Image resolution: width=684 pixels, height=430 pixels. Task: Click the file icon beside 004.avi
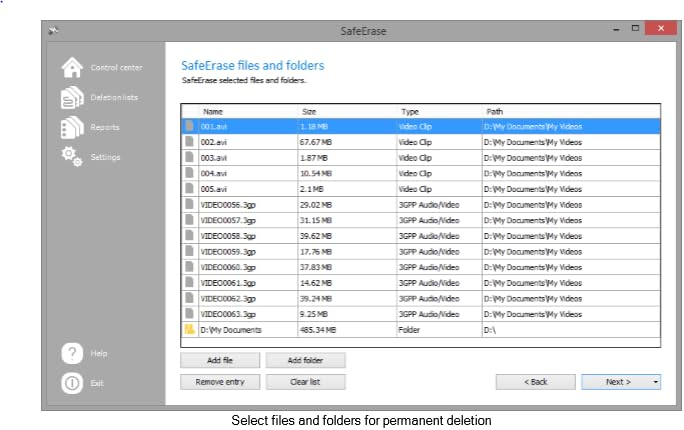tap(189, 173)
